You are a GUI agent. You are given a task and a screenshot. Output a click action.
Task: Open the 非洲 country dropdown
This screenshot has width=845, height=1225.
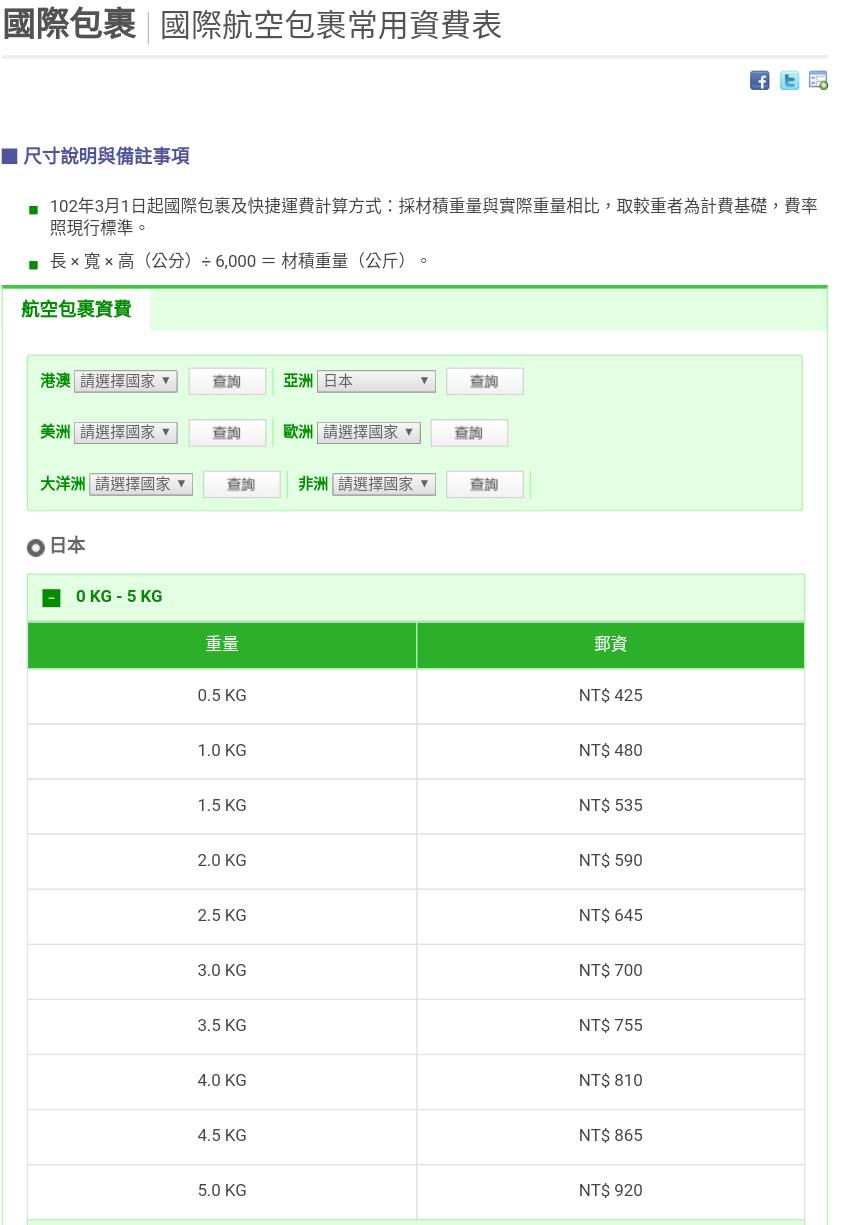(384, 484)
